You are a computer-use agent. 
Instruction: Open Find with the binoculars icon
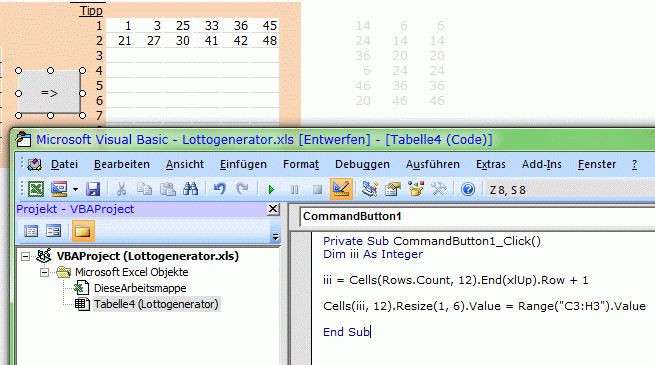[x=191, y=190]
